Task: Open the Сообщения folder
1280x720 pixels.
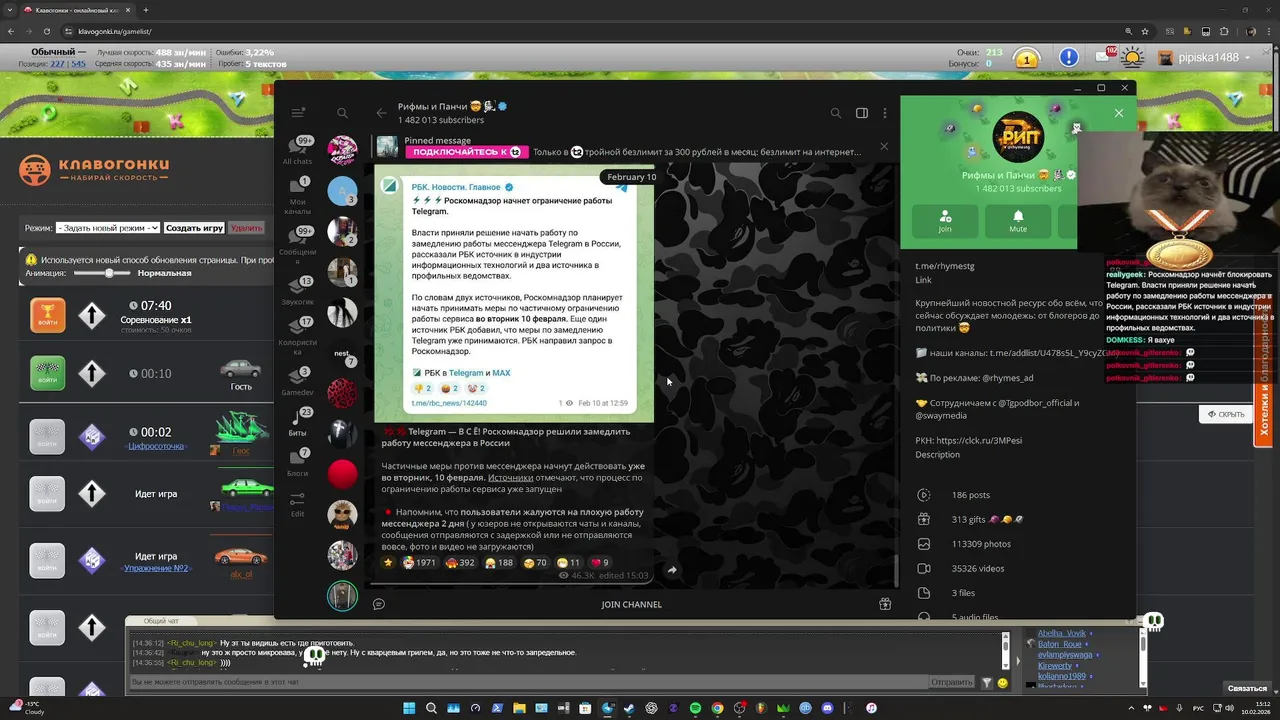Action: point(298,245)
